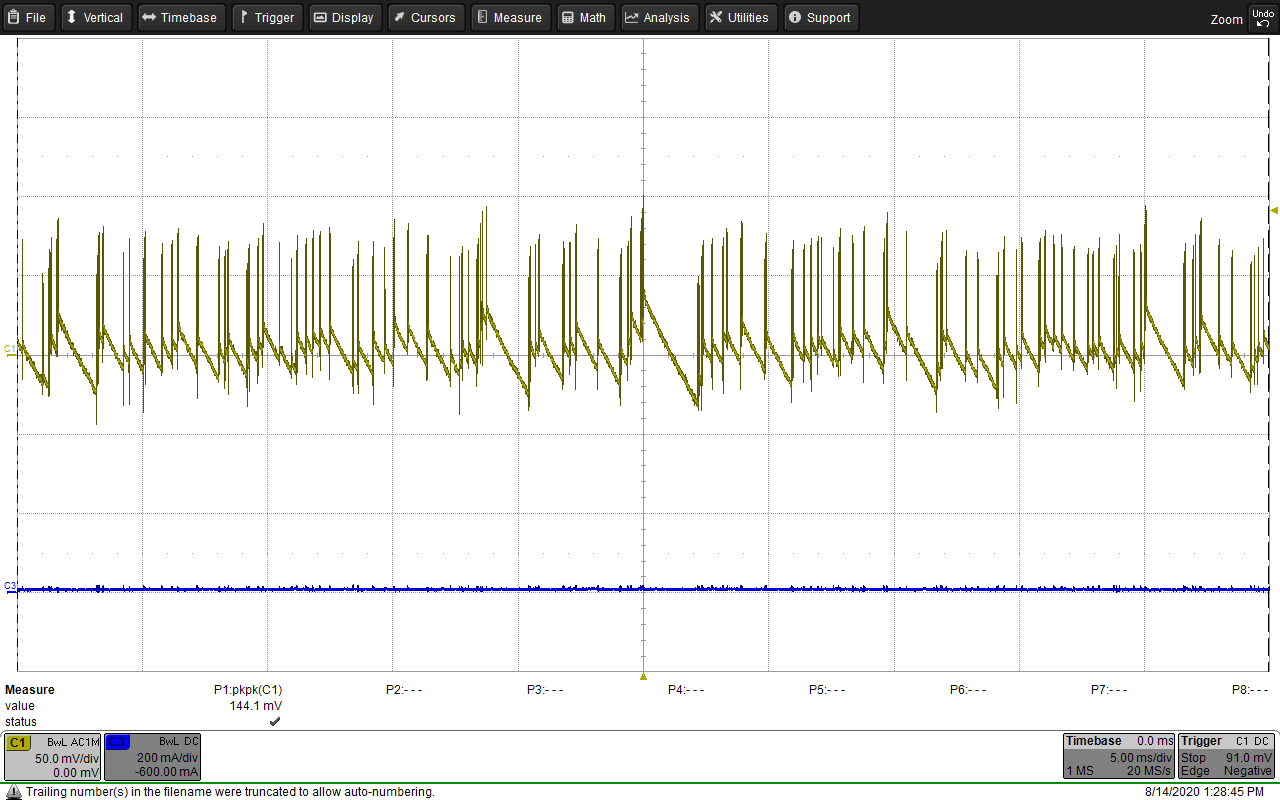Click the P1 status checkmark icon

[x=275, y=722]
